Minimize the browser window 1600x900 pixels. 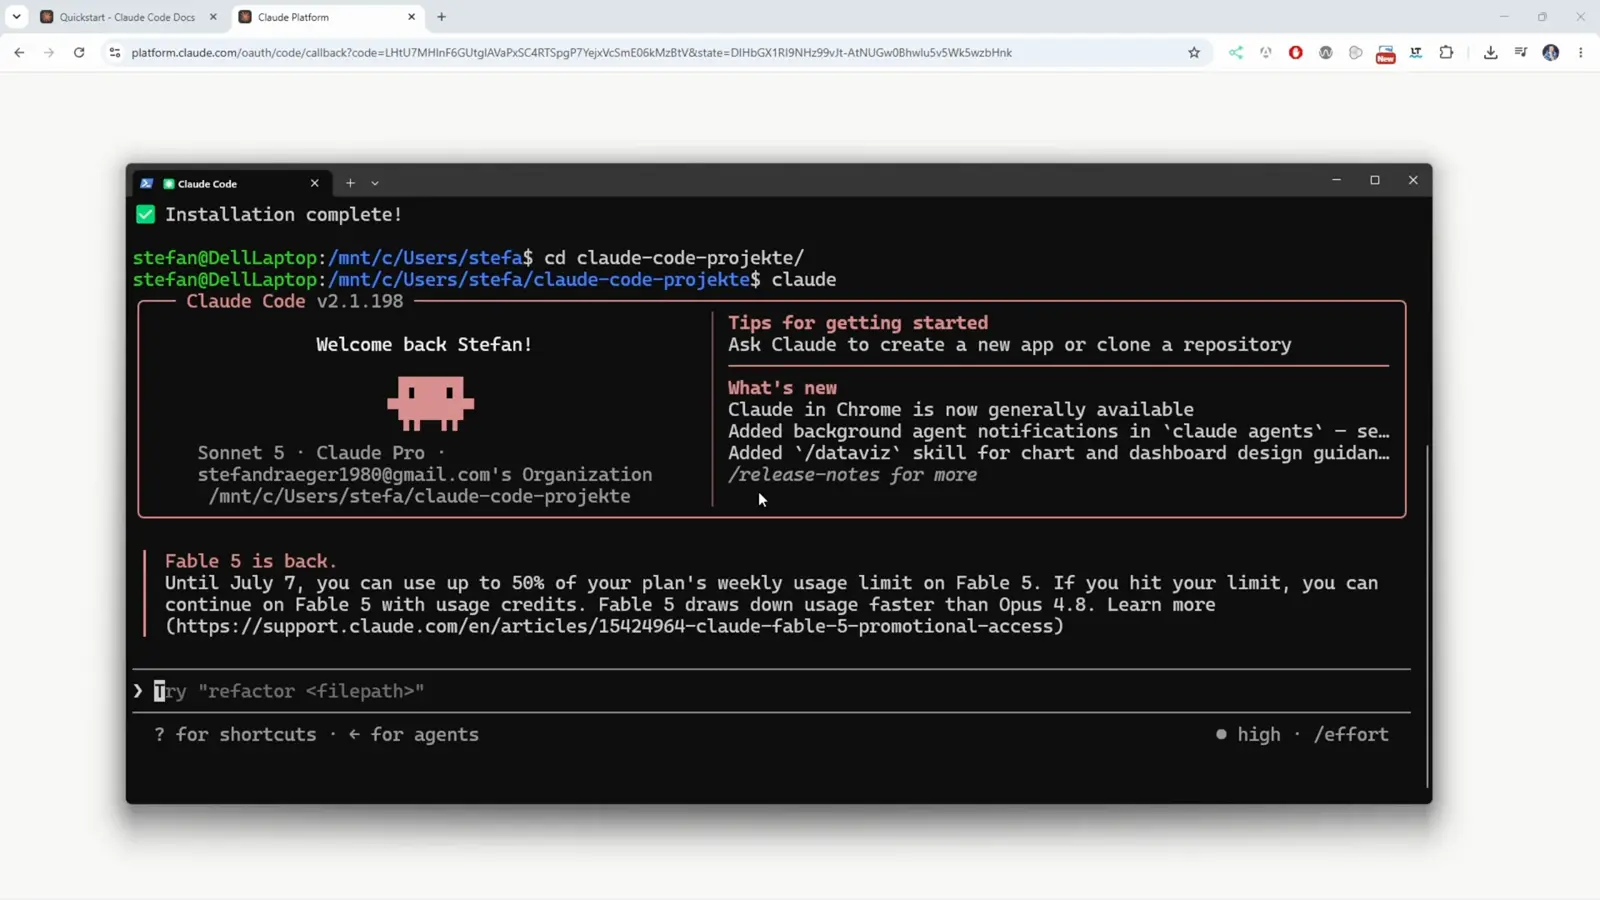(1504, 17)
